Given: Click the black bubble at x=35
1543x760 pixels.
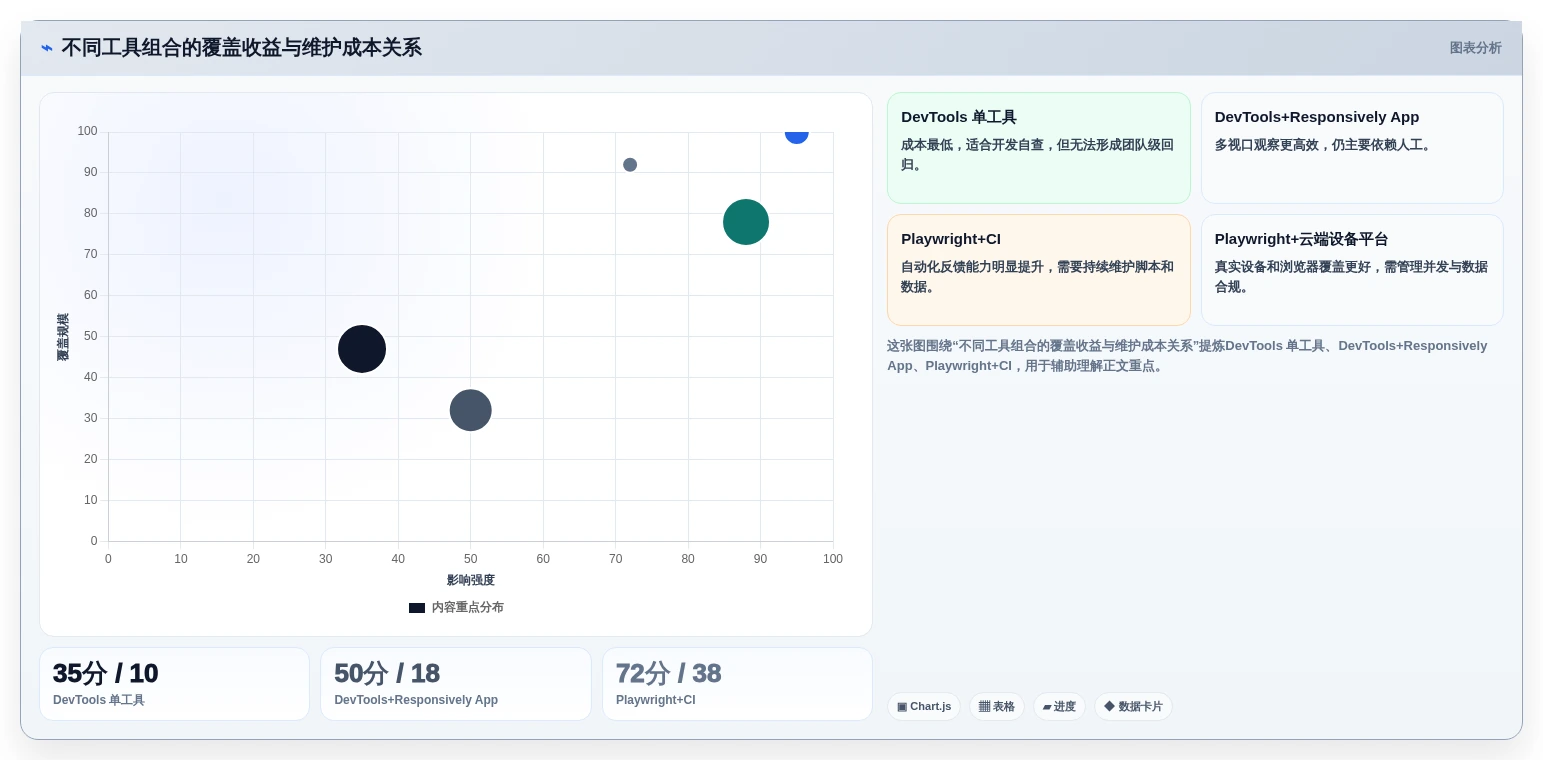Looking at the screenshot, I should 362,349.
